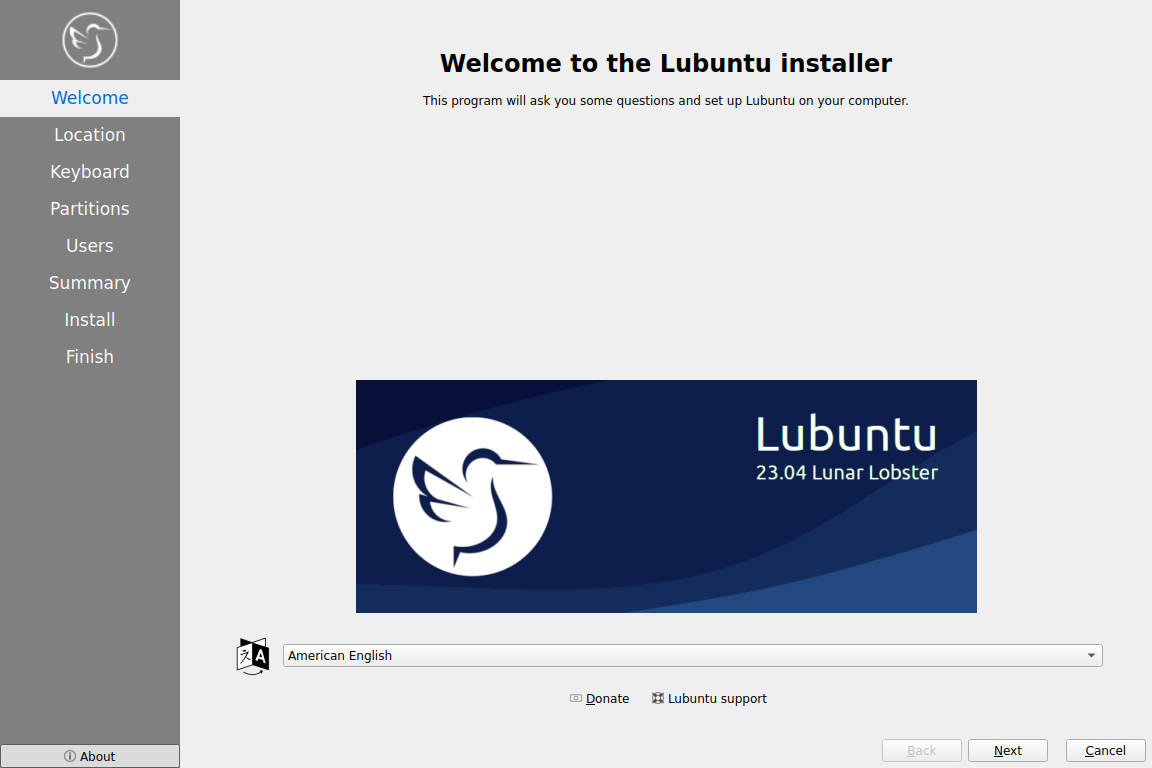Go to the Location step
1152x768 pixels.
[90, 135]
